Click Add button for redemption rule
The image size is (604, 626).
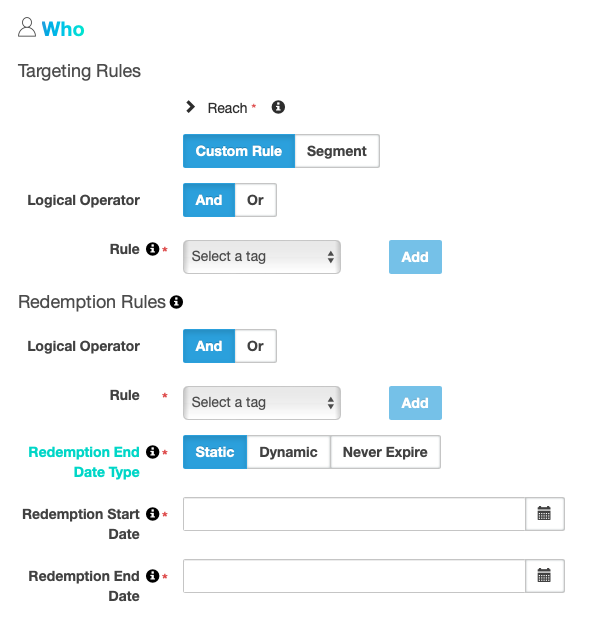point(415,402)
